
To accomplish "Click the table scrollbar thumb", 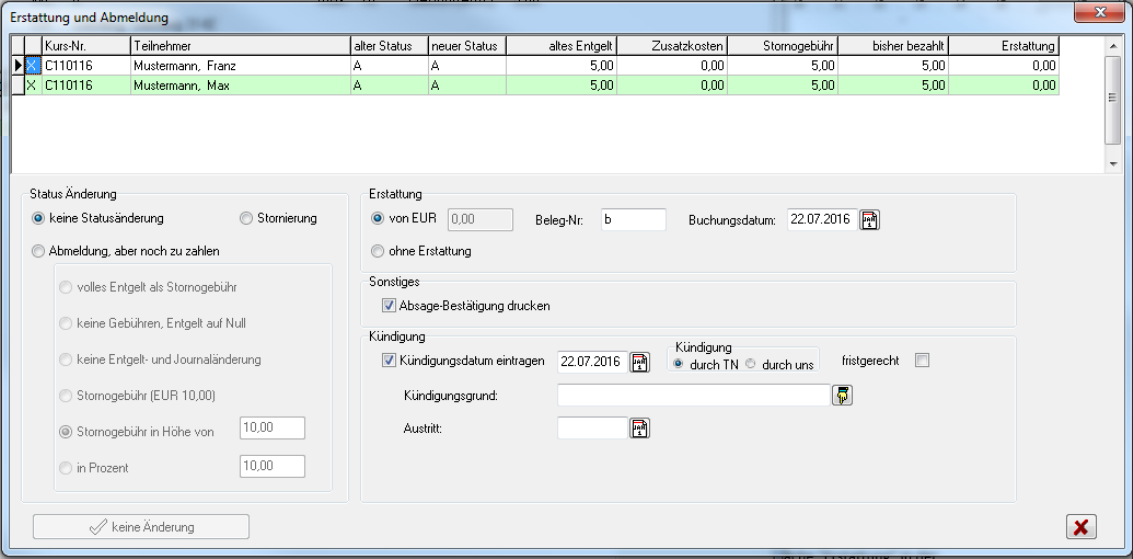I will pos(1113,99).
